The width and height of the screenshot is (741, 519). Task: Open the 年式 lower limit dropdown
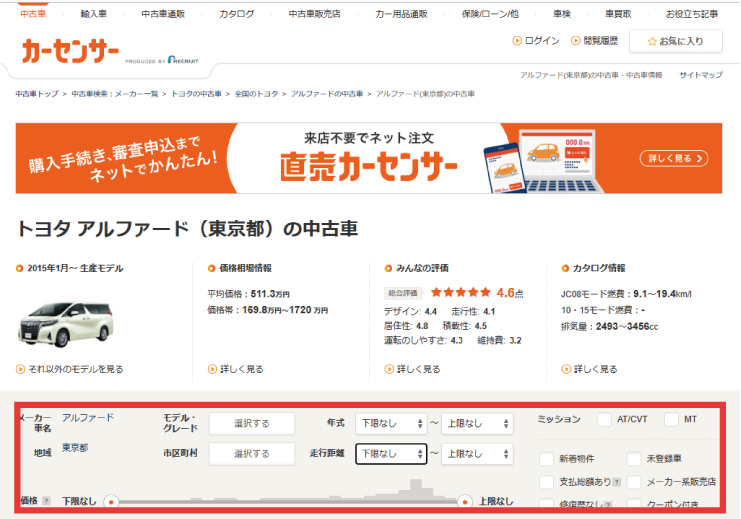point(391,424)
